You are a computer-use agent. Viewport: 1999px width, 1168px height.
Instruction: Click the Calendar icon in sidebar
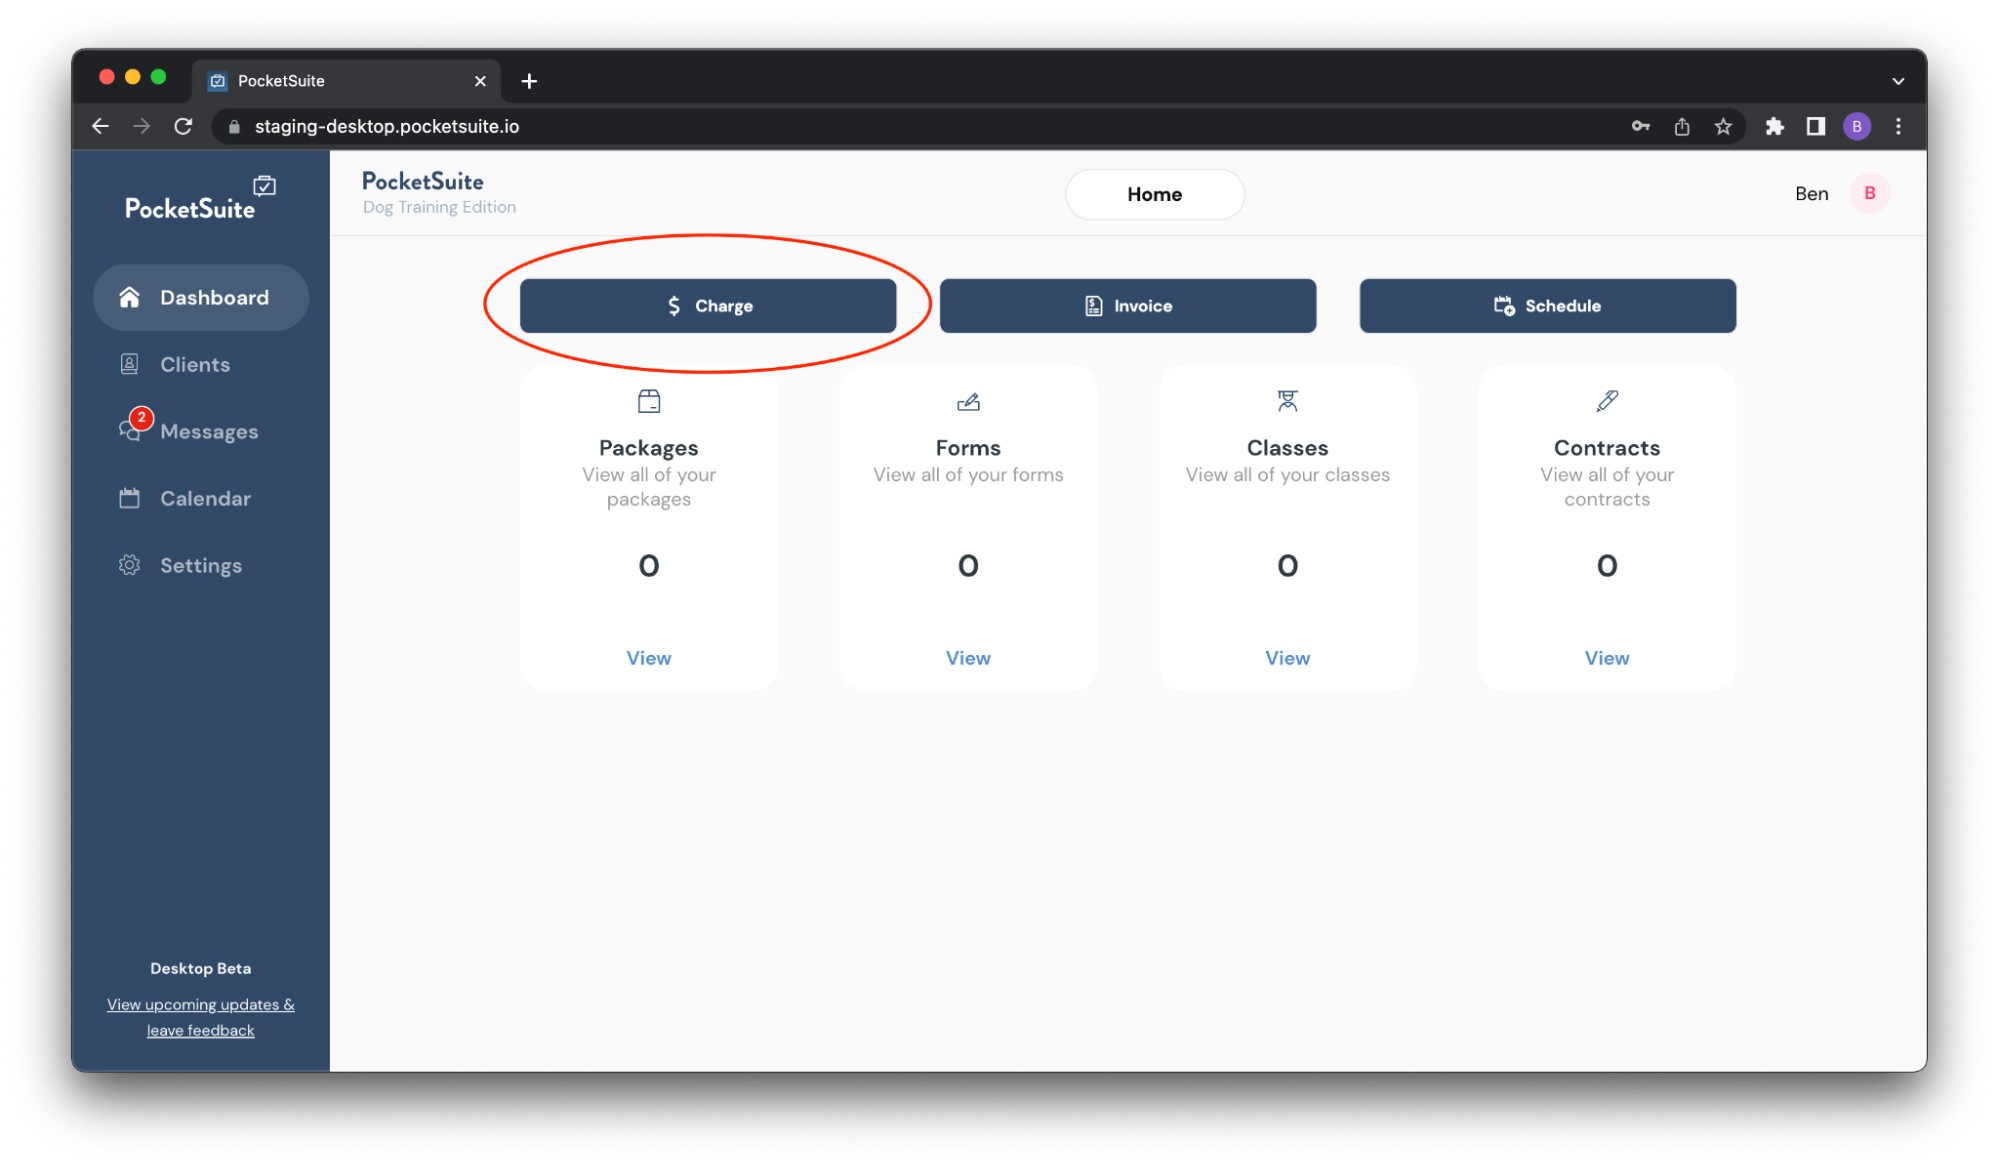pyautogui.click(x=129, y=498)
